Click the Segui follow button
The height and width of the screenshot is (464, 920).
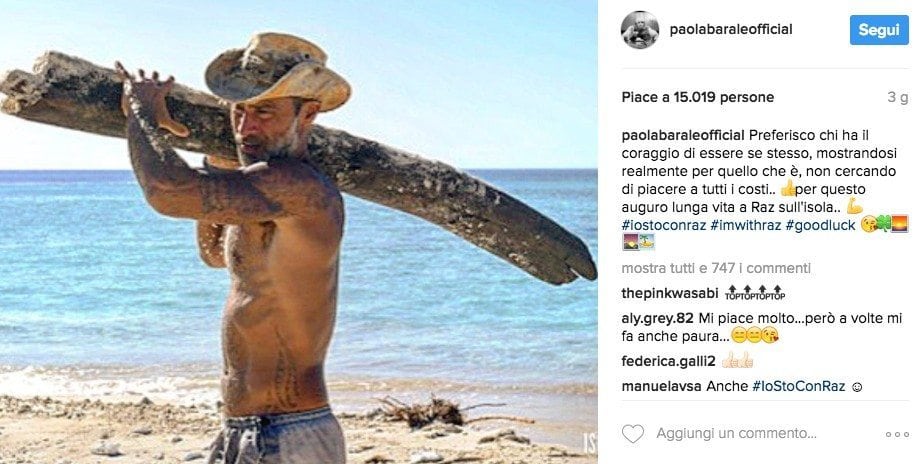pyautogui.click(x=879, y=30)
